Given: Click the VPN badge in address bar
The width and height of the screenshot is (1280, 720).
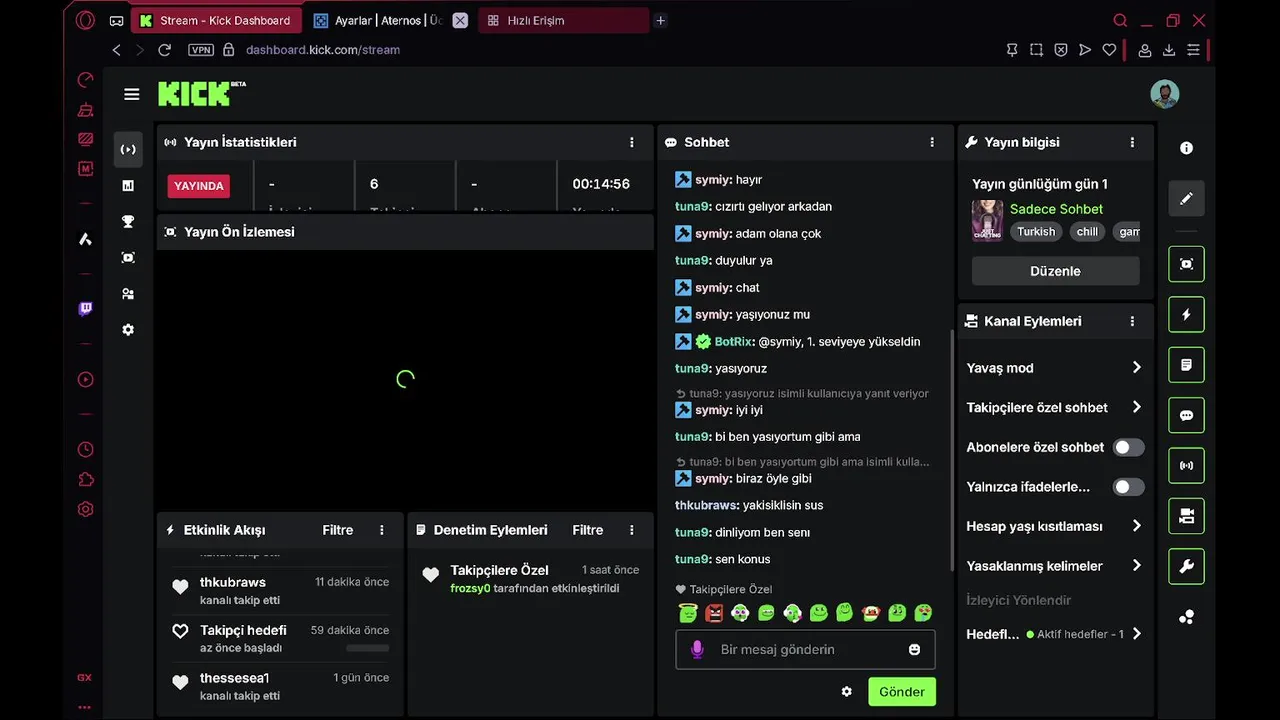Looking at the screenshot, I should click(x=200, y=49).
